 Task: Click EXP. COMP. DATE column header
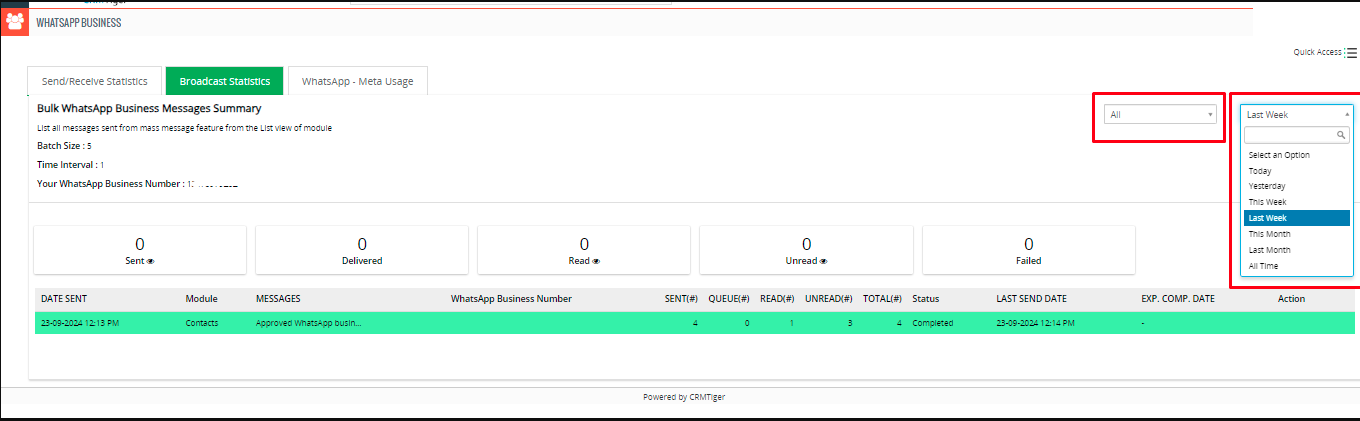1178,299
